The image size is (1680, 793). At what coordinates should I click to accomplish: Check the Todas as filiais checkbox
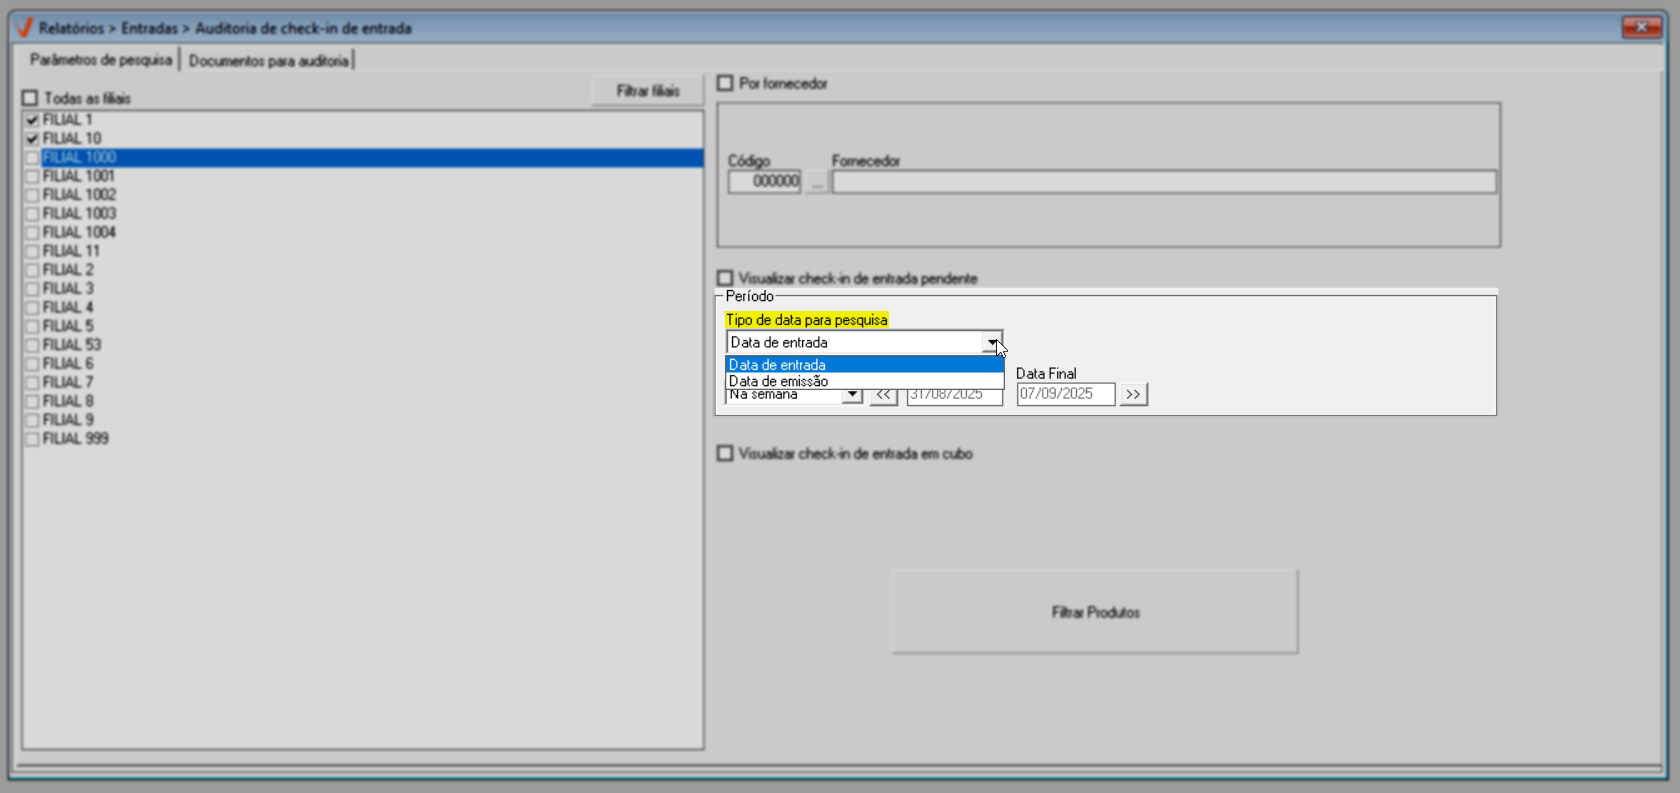(30, 98)
